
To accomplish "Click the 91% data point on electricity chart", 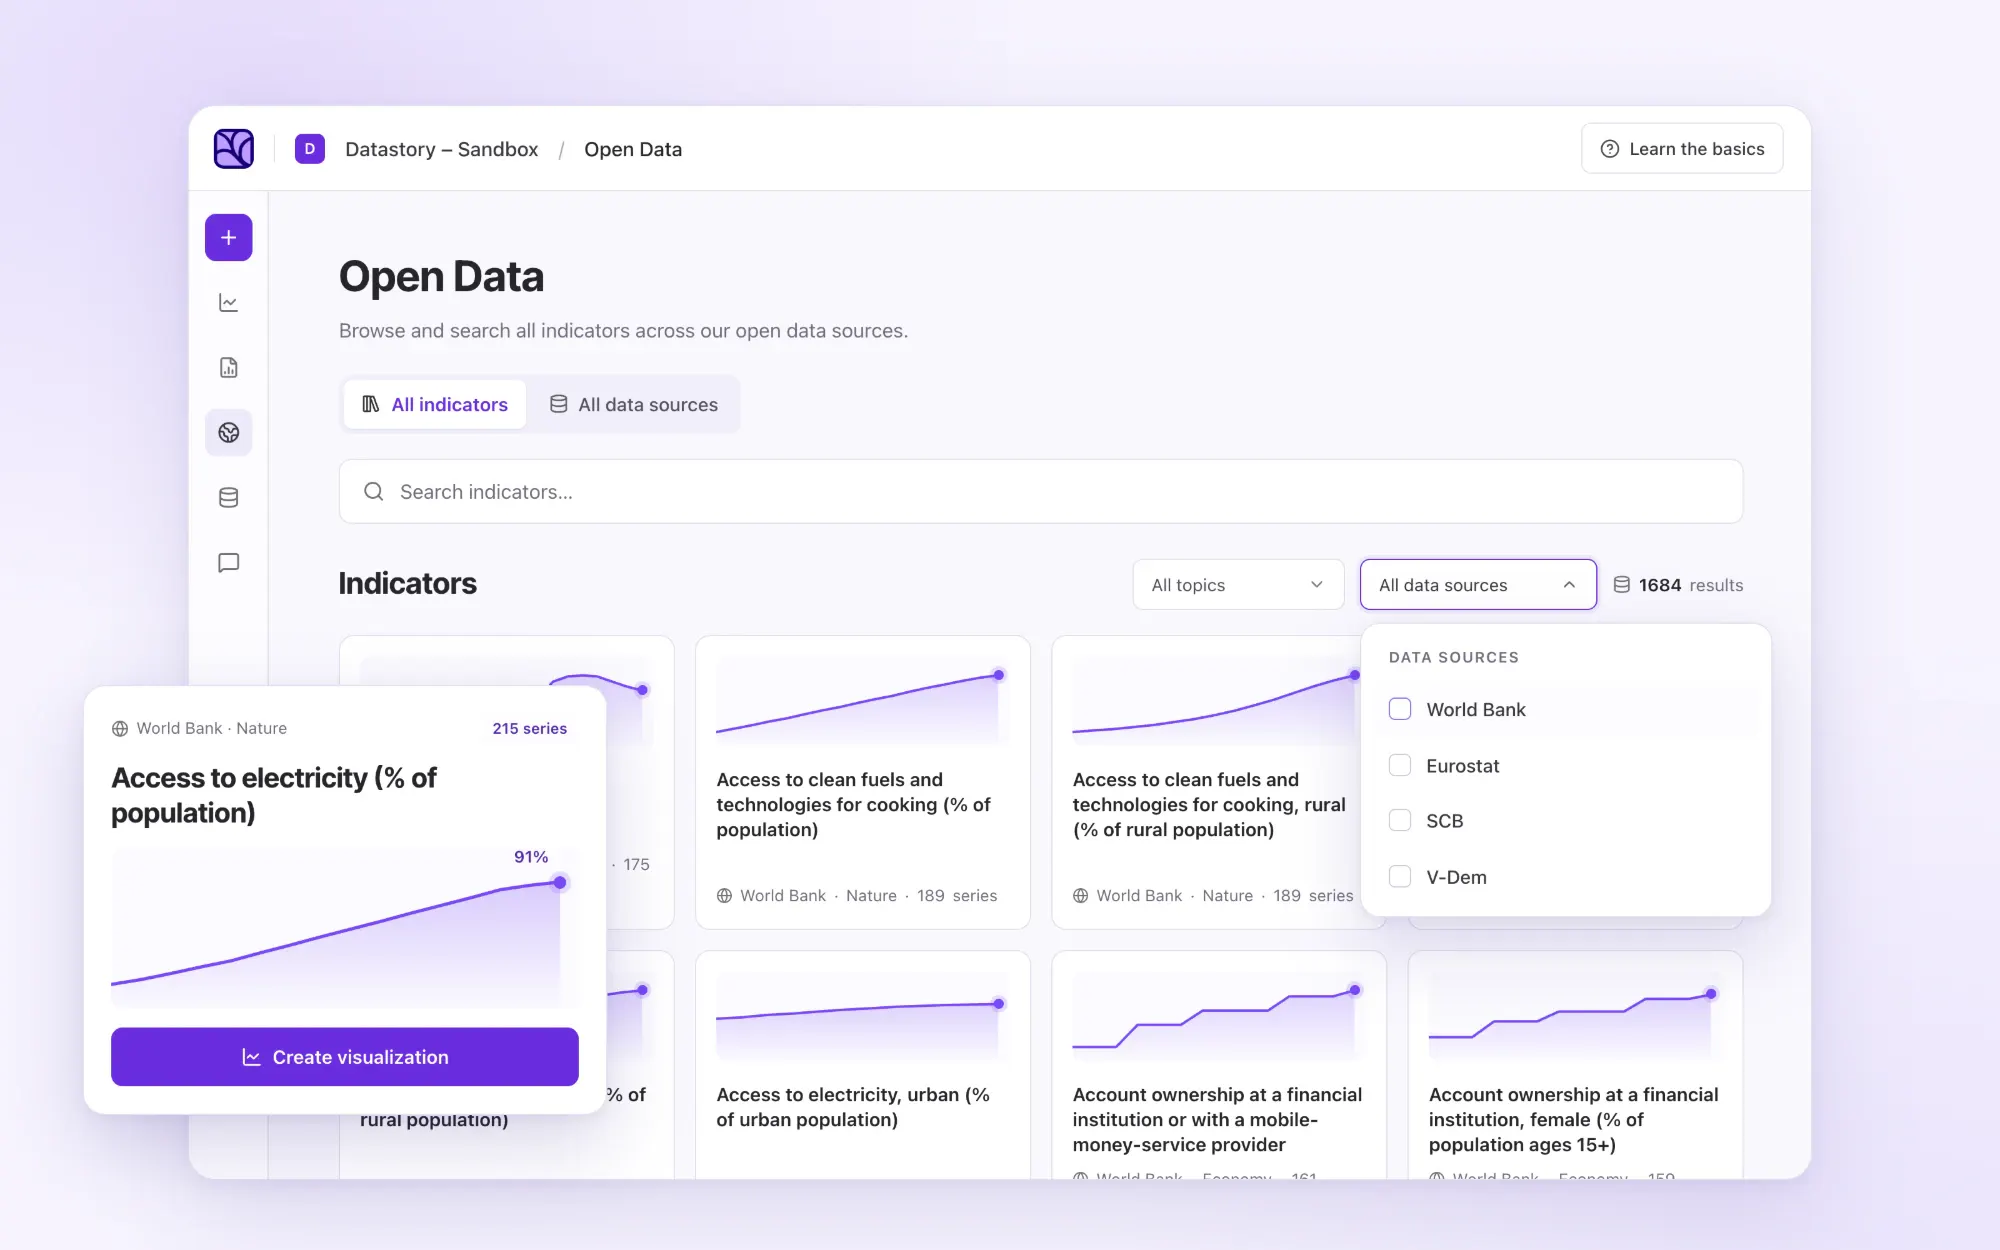I will (560, 882).
